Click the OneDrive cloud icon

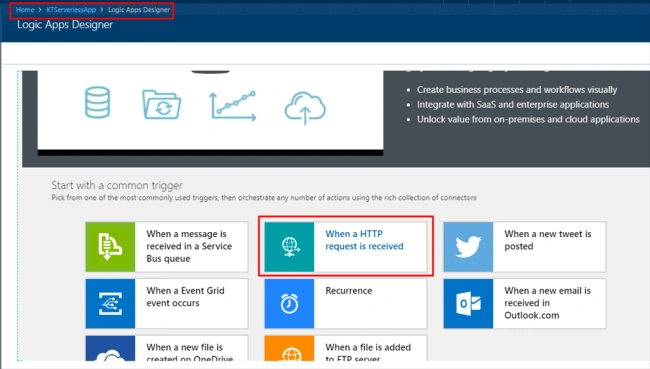tap(110, 348)
